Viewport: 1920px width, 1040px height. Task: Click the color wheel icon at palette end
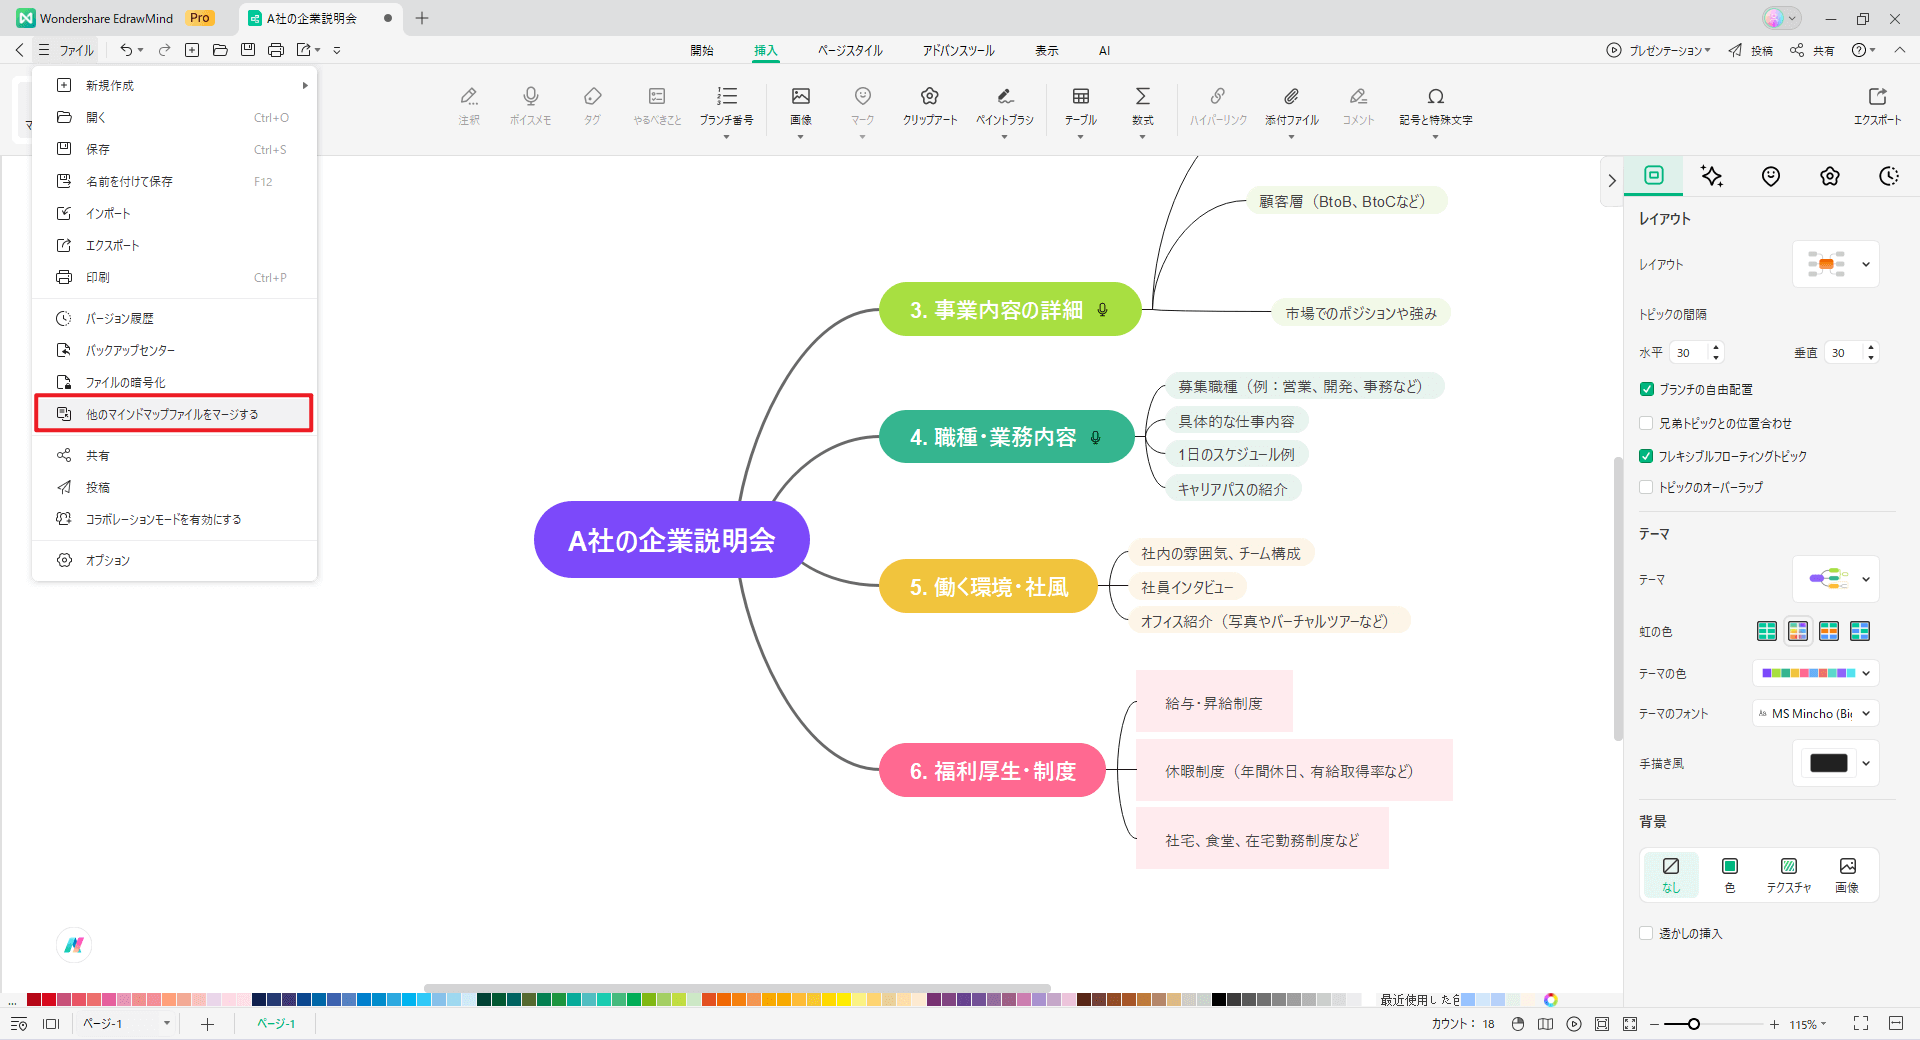click(x=1550, y=999)
